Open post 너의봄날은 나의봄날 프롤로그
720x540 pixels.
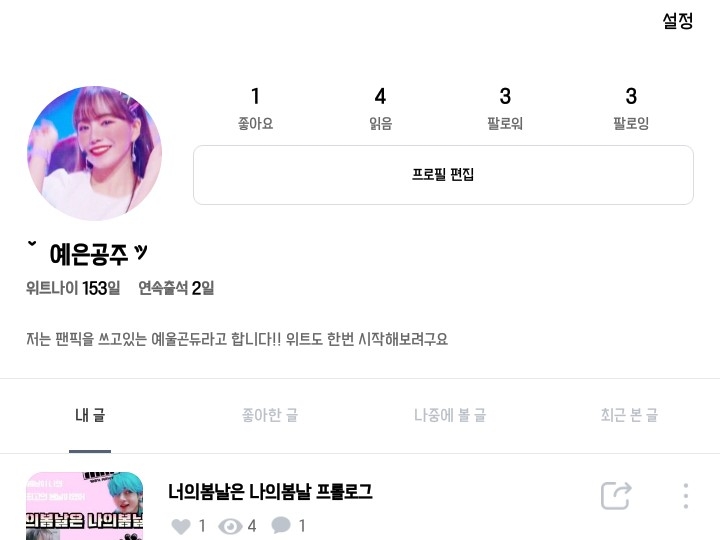click(270, 492)
